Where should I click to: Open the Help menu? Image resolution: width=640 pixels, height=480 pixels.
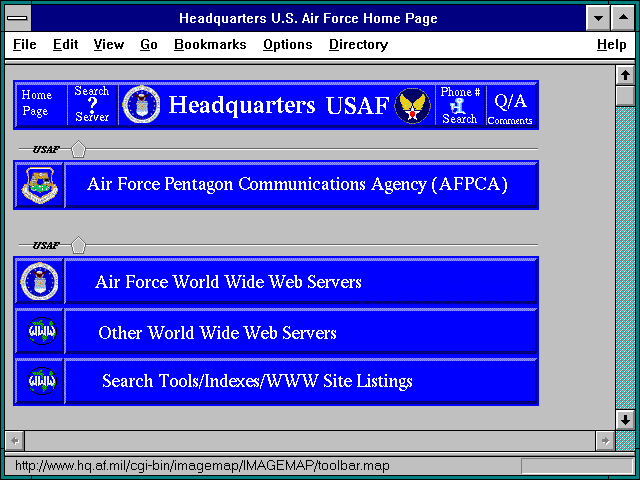pyautogui.click(x=611, y=44)
